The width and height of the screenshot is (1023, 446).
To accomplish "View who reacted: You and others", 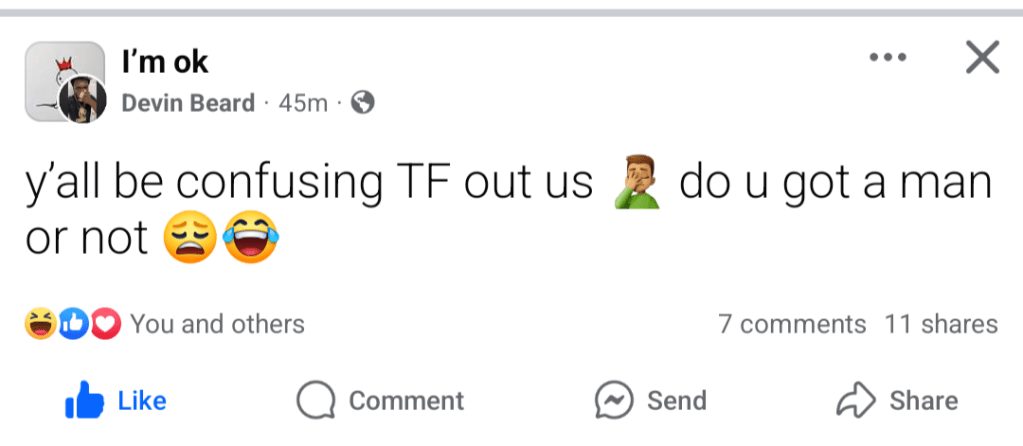I will (217, 324).
